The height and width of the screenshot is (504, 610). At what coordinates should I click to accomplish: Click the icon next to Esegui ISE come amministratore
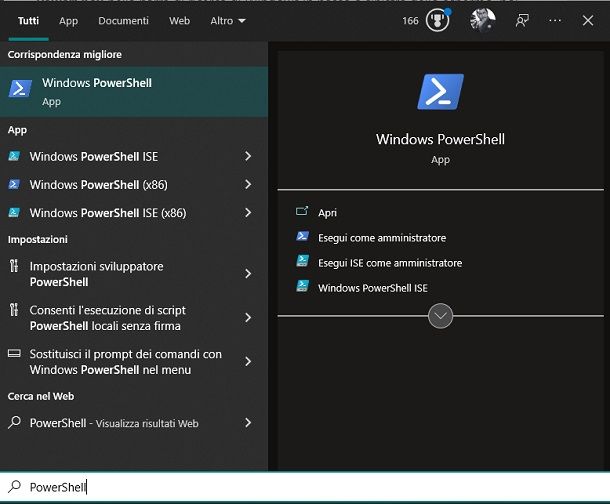302,261
